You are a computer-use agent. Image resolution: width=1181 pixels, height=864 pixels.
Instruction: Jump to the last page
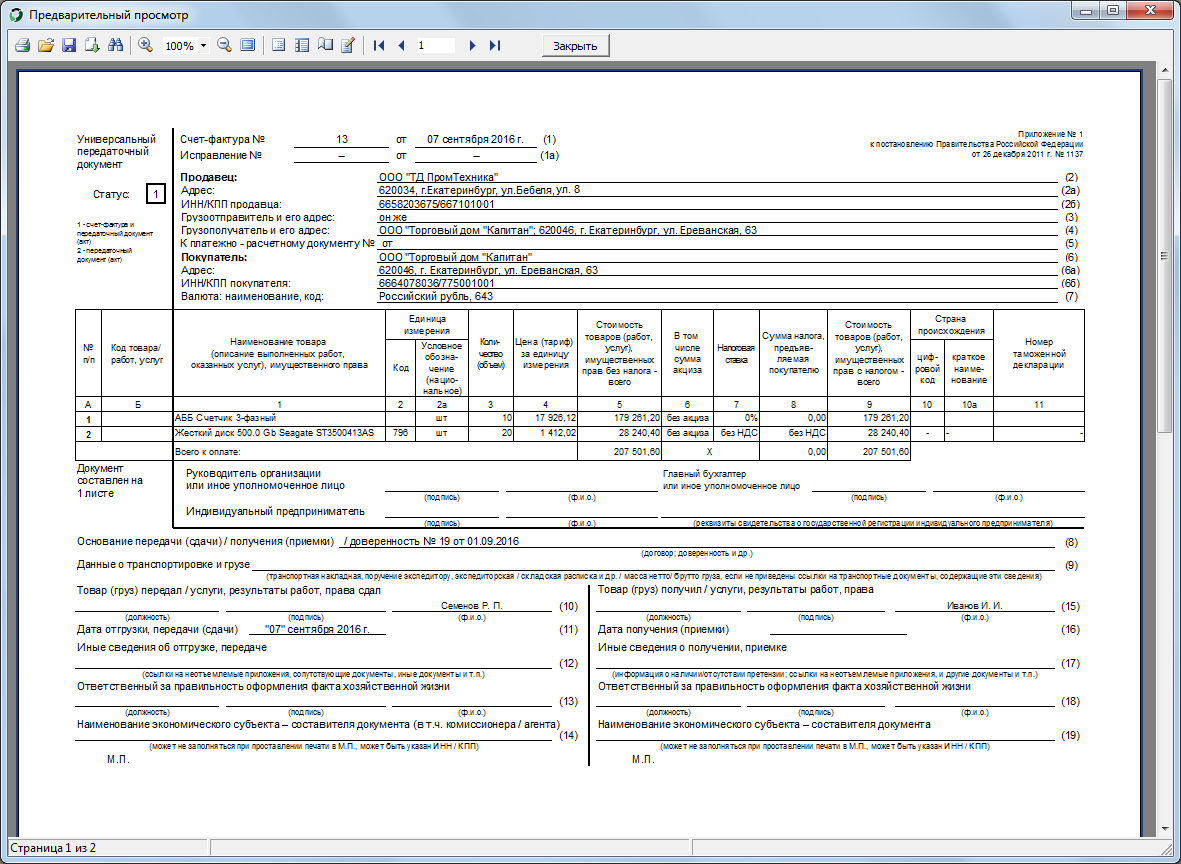pyautogui.click(x=495, y=45)
